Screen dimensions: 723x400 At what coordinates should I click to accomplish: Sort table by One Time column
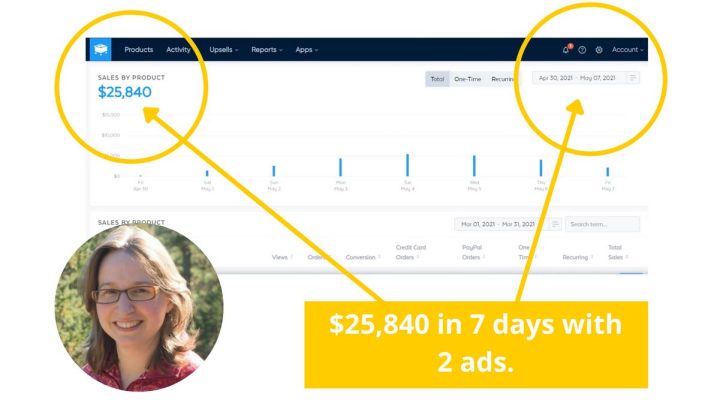pos(525,252)
